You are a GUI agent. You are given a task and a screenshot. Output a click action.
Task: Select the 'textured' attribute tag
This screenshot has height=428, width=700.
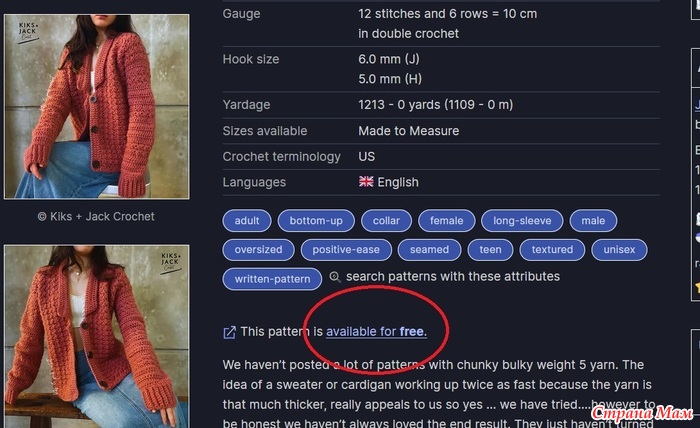[x=552, y=250]
